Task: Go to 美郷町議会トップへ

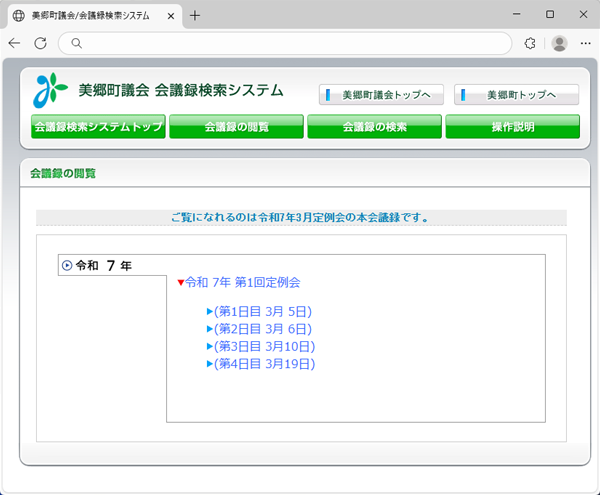Action: click(381, 94)
